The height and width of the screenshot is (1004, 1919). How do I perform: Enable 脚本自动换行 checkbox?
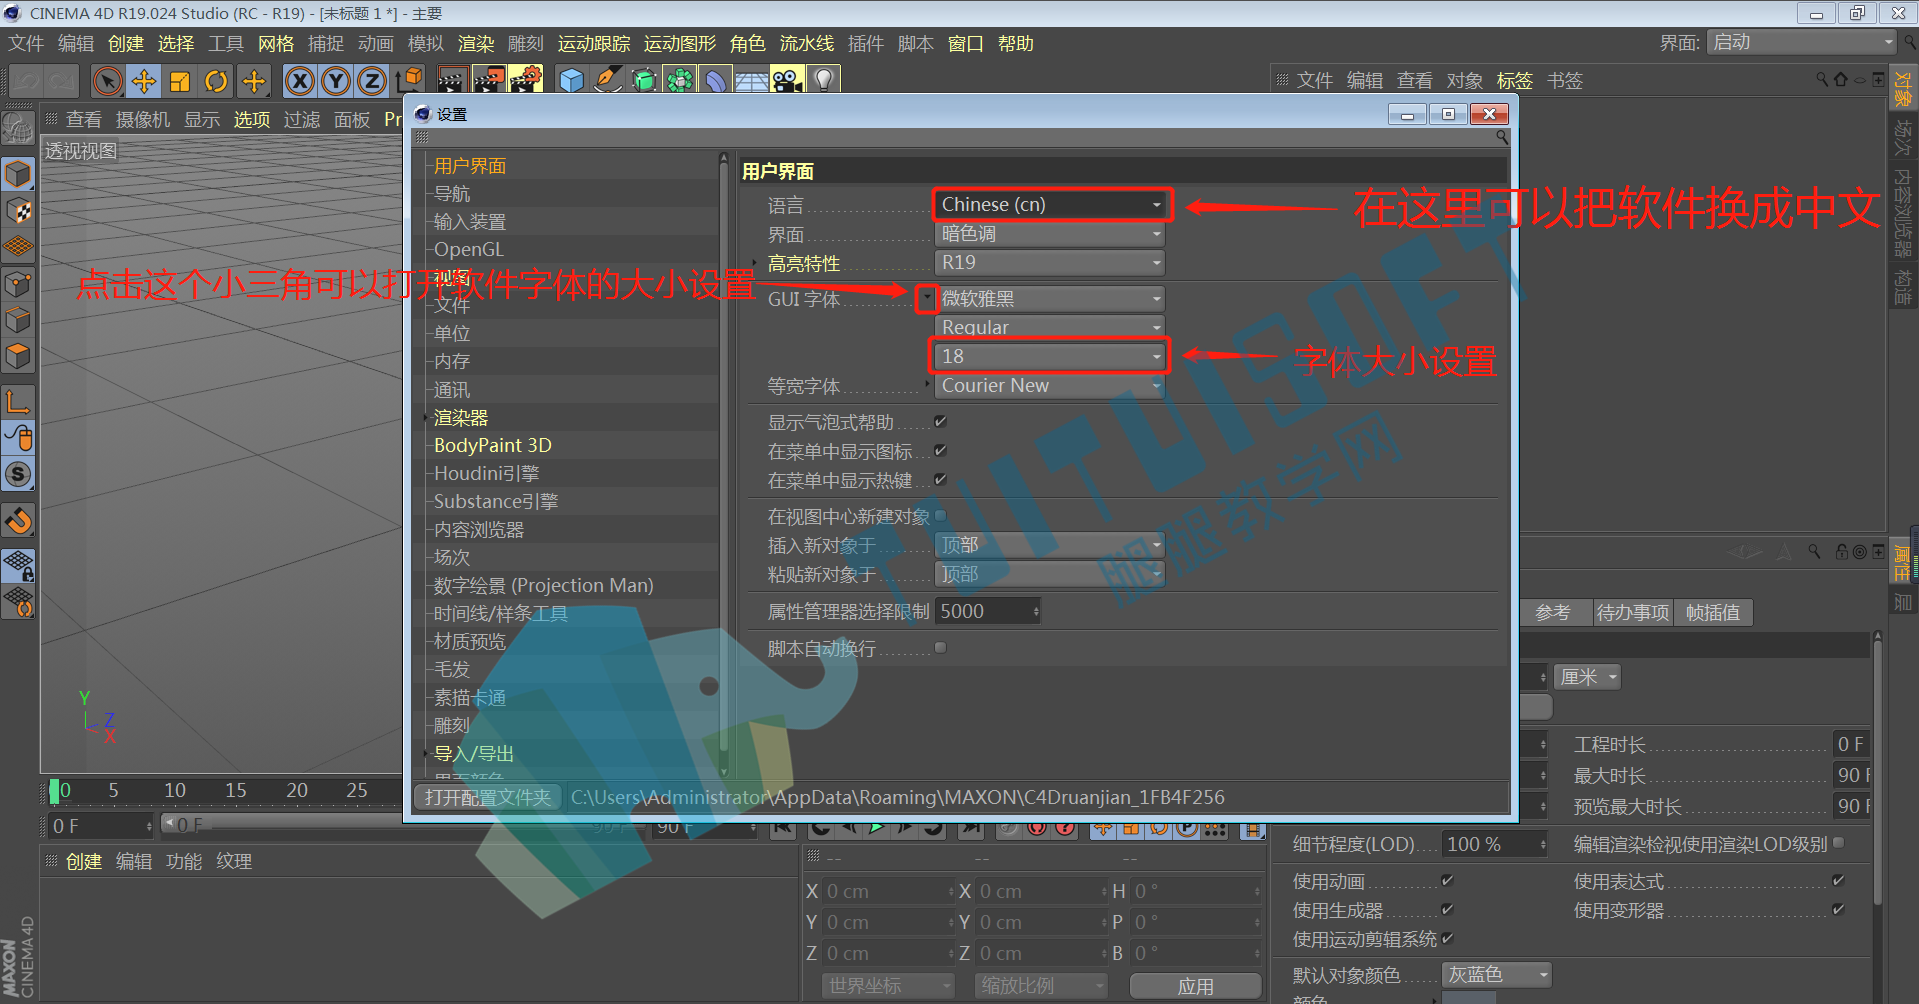[940, 648]
